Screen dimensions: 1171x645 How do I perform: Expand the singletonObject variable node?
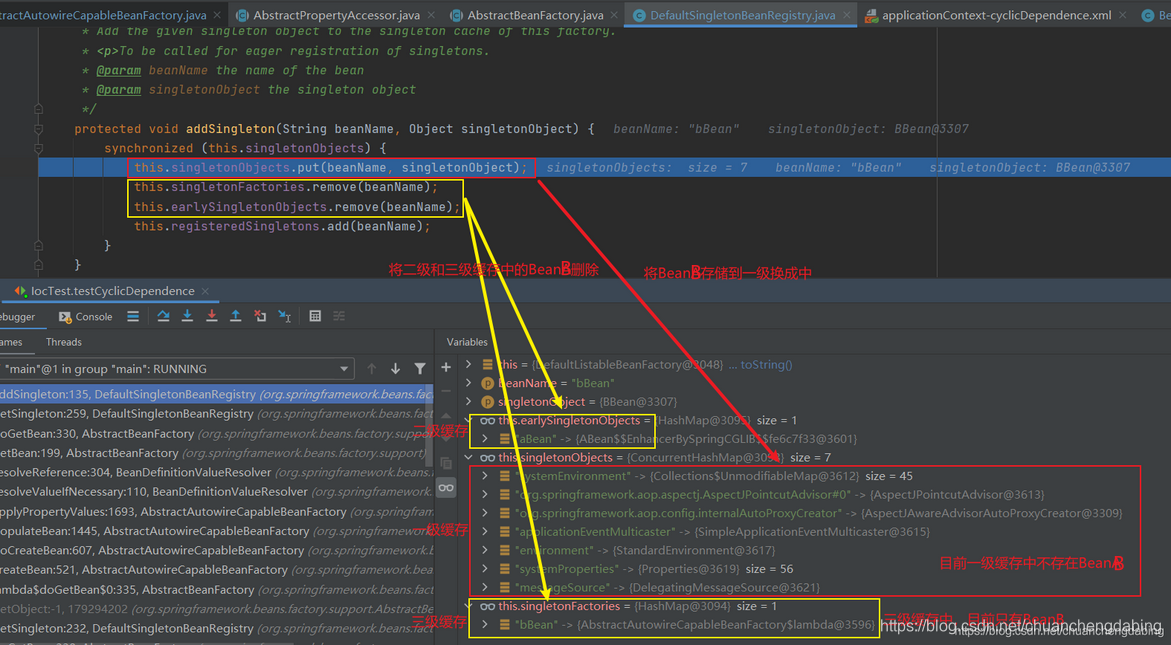tap(468, 402)
